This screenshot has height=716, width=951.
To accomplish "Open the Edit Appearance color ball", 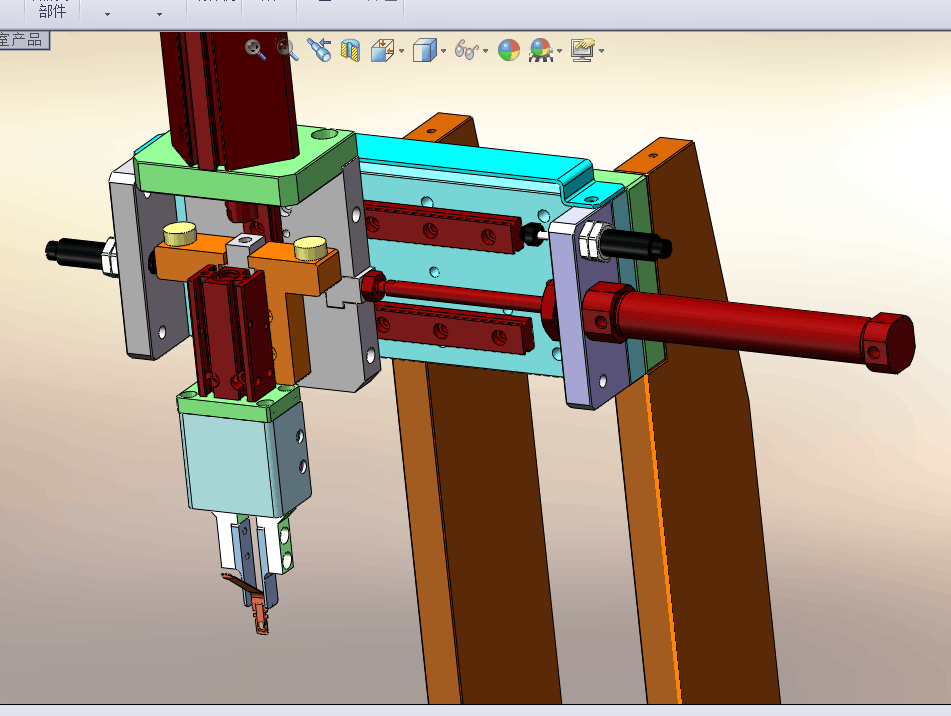I will 509,50.
